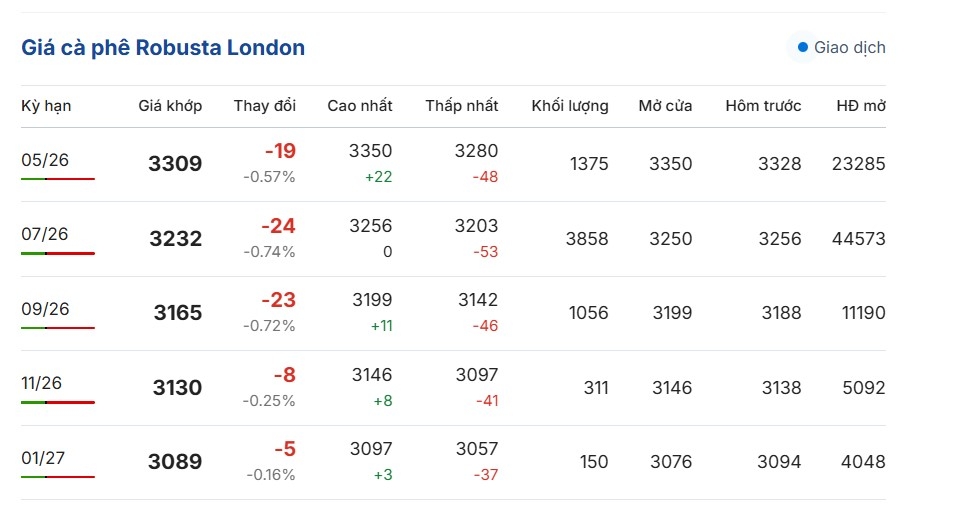
Task: Select the 07/26 contract term
Action: tap(45, 234)
